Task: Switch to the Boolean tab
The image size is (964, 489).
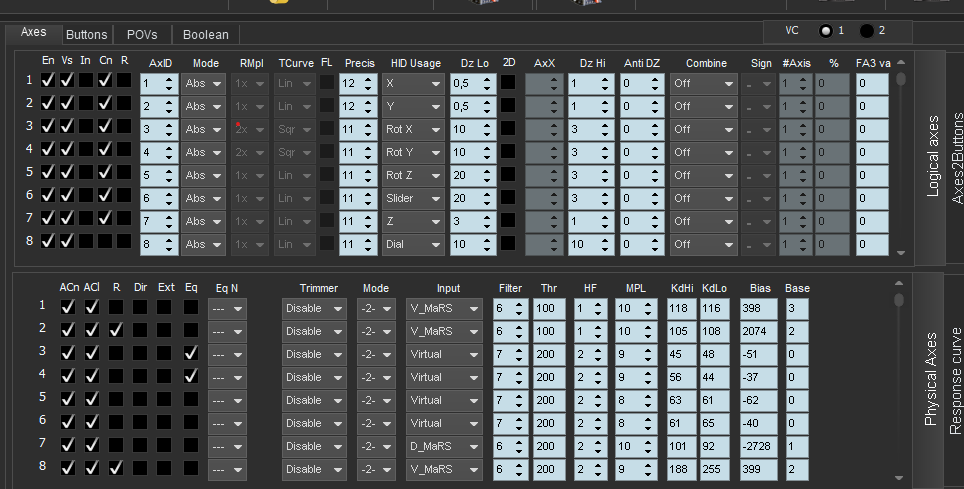Action: [205, 35]
